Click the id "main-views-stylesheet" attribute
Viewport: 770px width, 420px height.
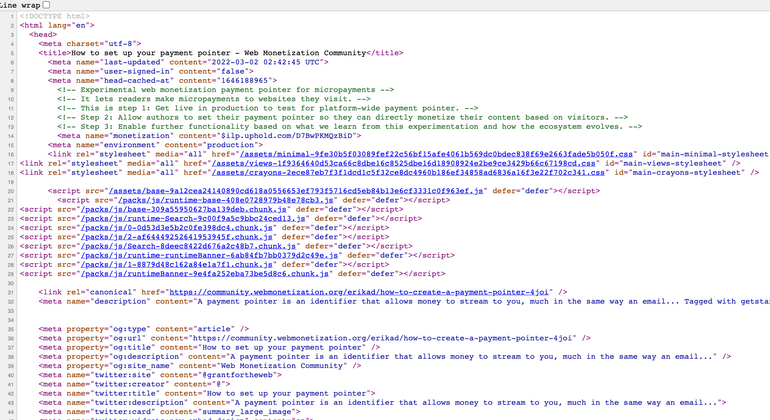pos(667,164)
